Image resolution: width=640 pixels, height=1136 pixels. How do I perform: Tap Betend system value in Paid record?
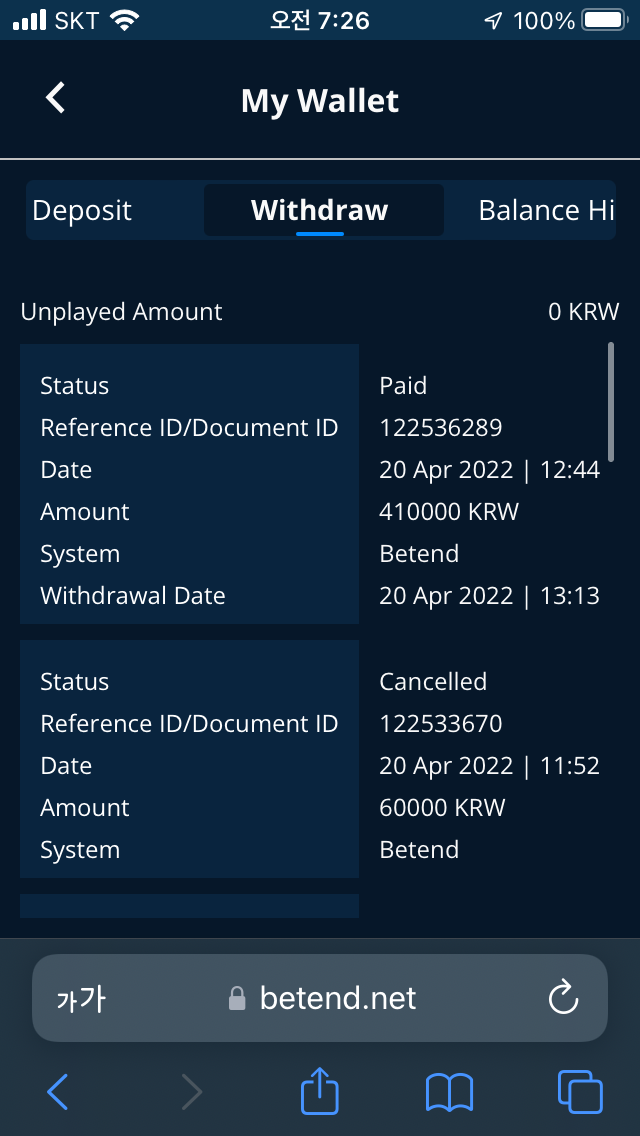(x=419, y=554)
